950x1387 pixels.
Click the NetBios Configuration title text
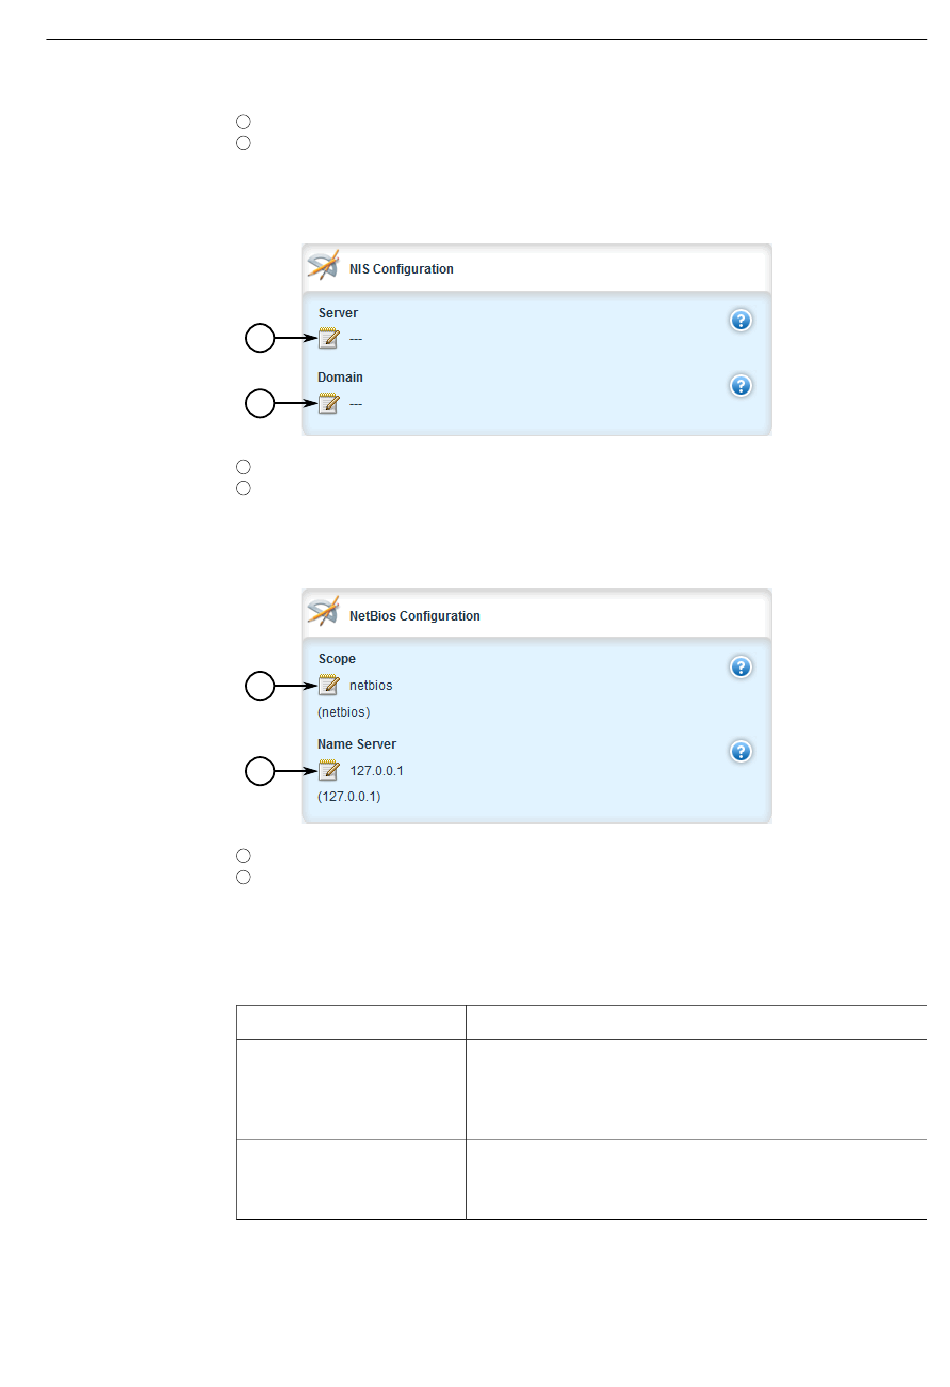pyautogui.click(x=415, y=616)
